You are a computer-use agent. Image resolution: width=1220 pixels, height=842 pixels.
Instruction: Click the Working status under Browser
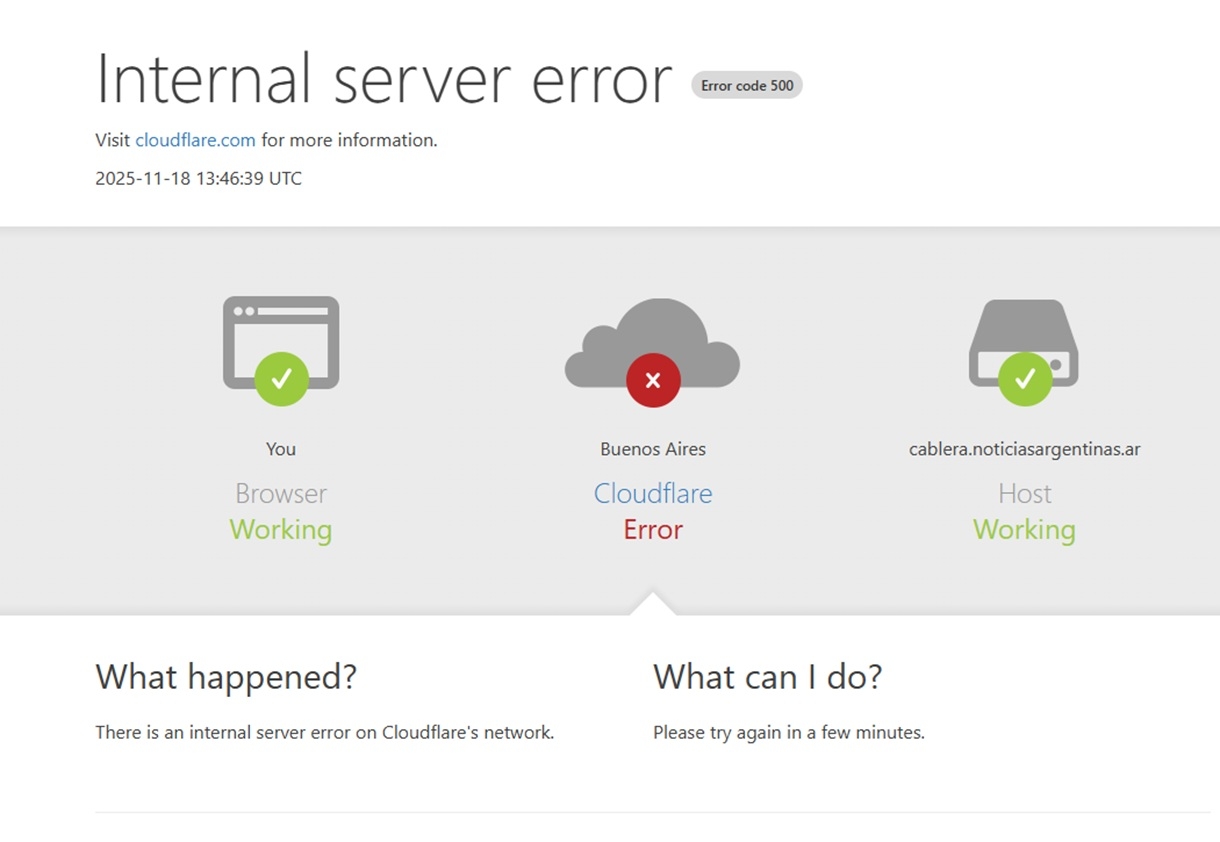tap(281, 530)
